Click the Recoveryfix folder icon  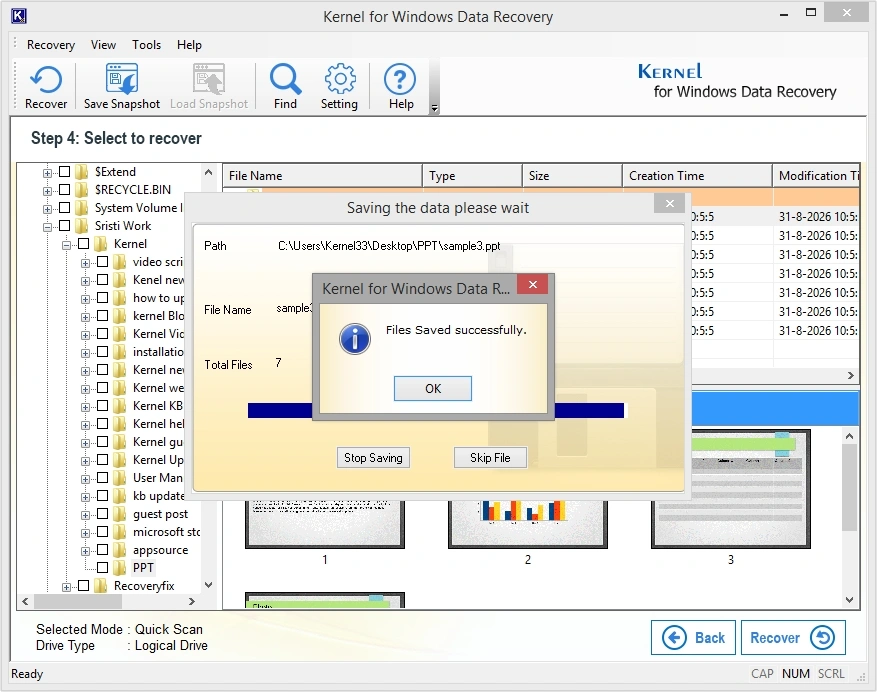(x=101, y=586)
